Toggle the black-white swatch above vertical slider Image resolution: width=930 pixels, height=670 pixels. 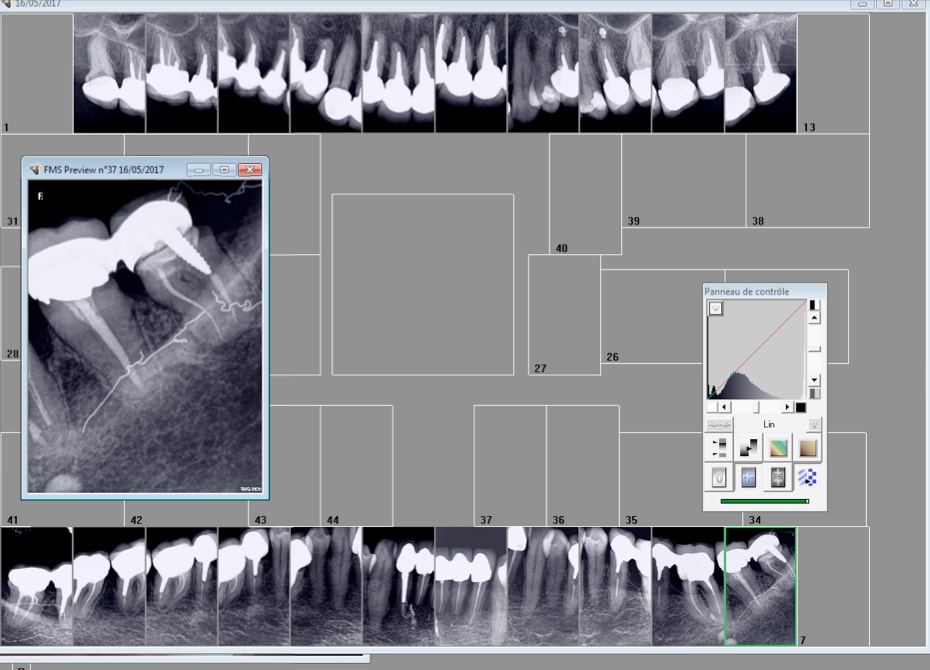click(x=813, y=305)
